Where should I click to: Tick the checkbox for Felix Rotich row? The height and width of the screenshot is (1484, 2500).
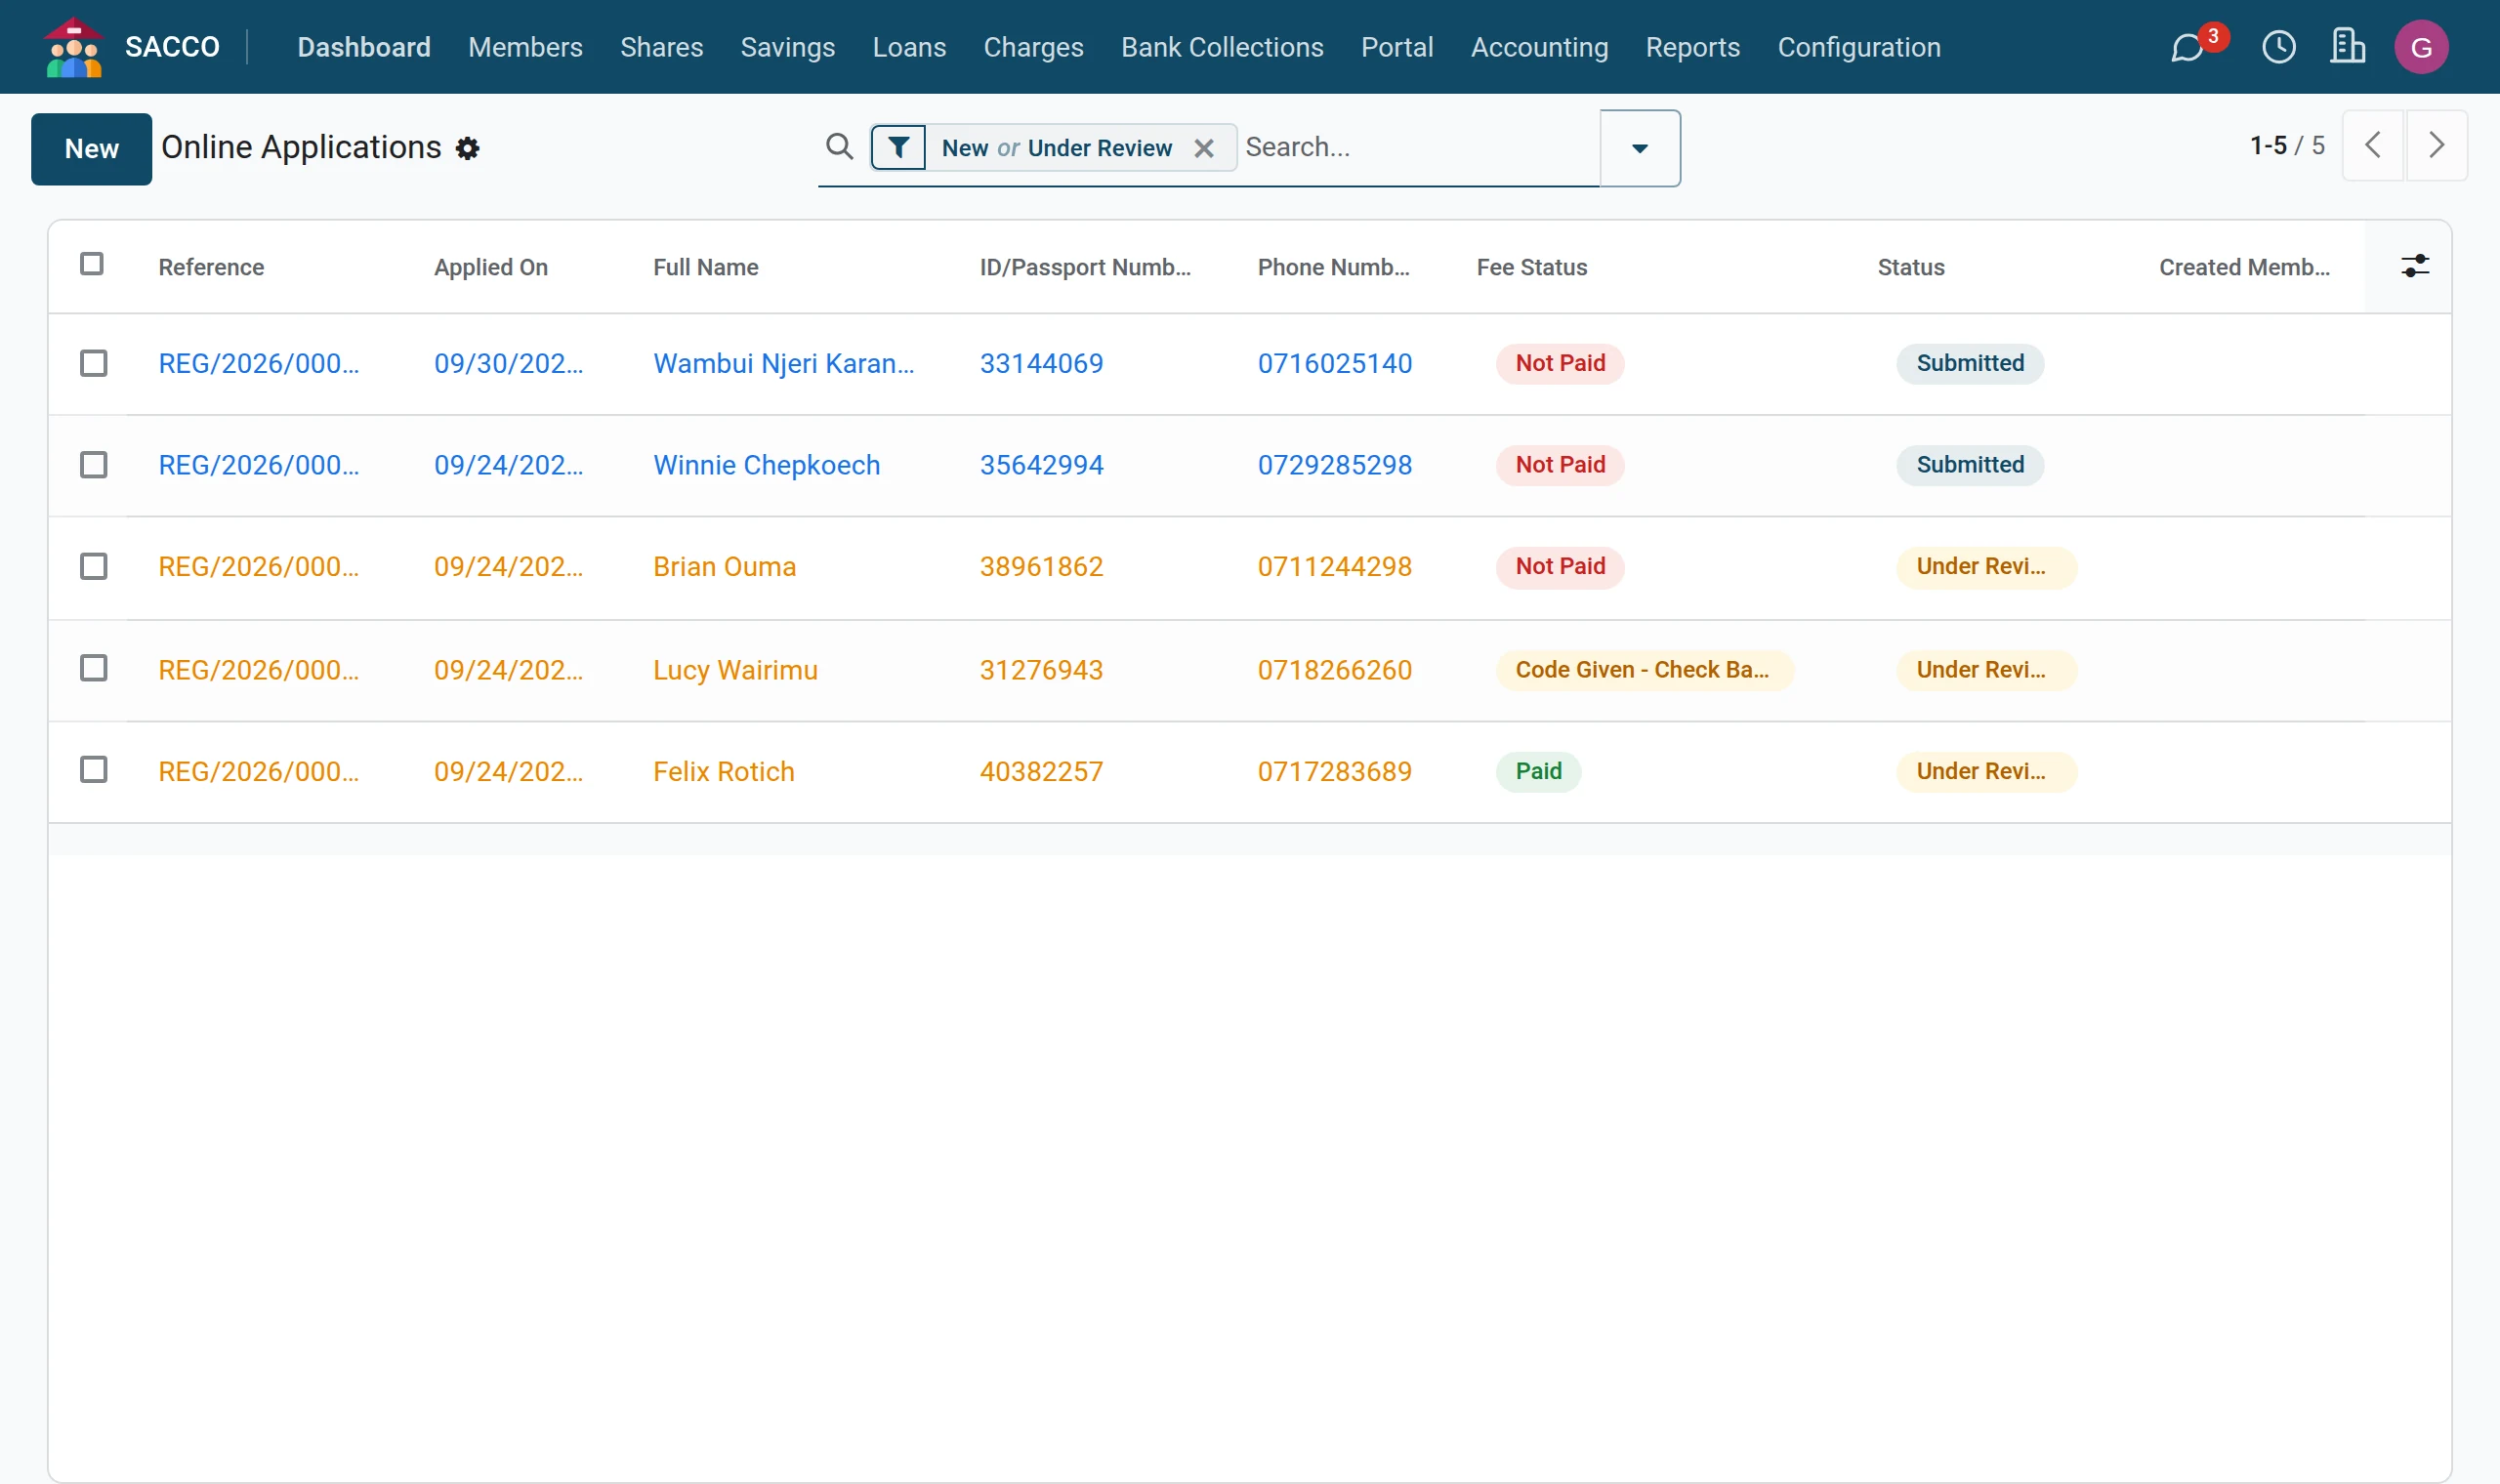[x=93, y=769]
